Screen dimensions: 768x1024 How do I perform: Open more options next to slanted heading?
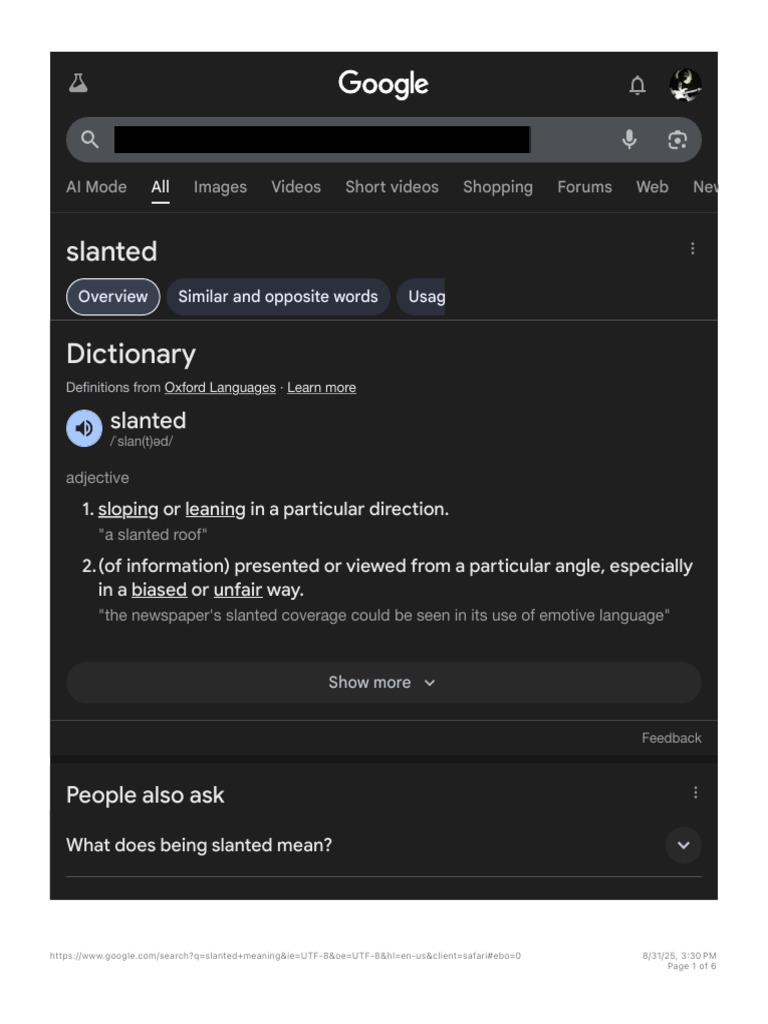(x=692, y=249)
